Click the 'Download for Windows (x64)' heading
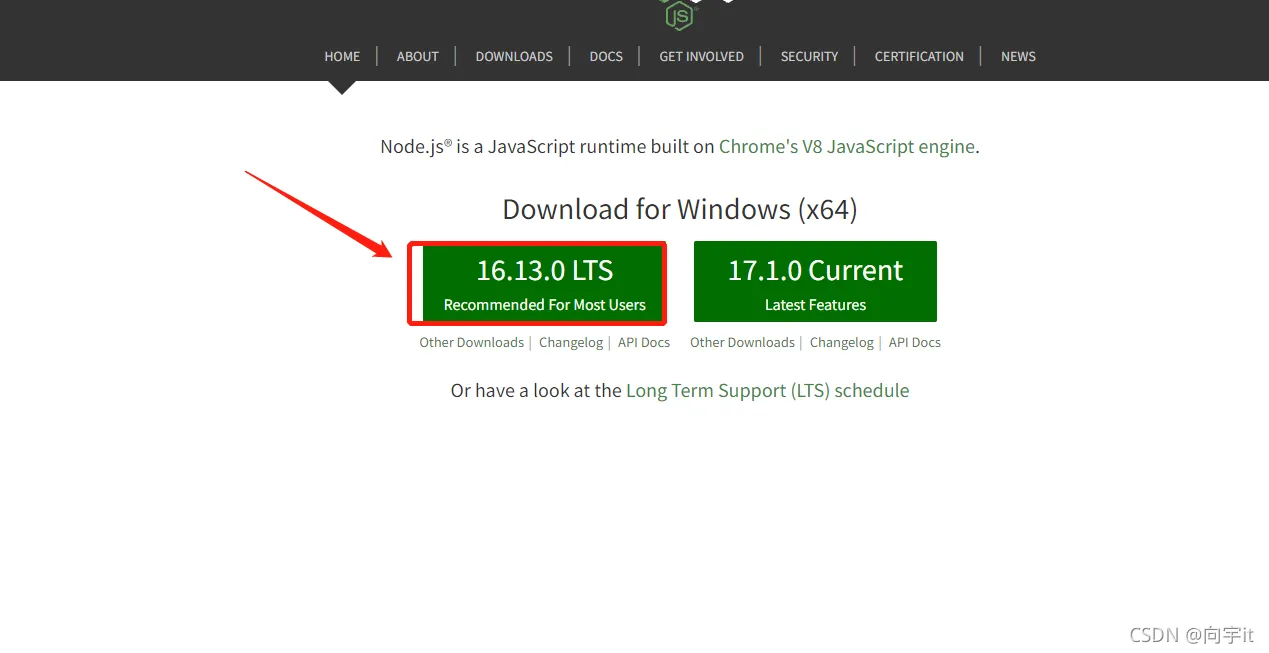This screenshot has height=653, width=1269. coord(680,209)
